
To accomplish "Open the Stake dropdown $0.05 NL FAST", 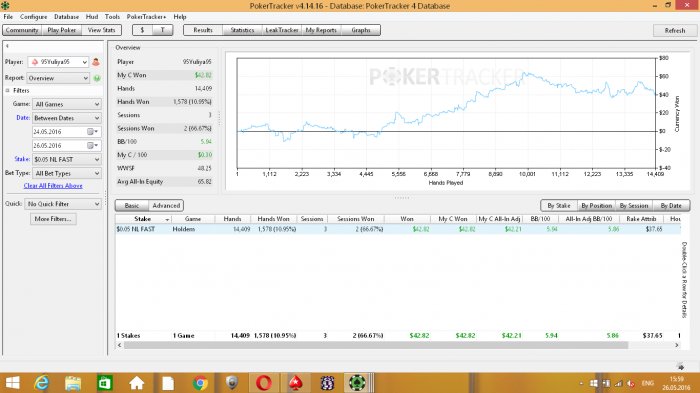I will [67, 159].
